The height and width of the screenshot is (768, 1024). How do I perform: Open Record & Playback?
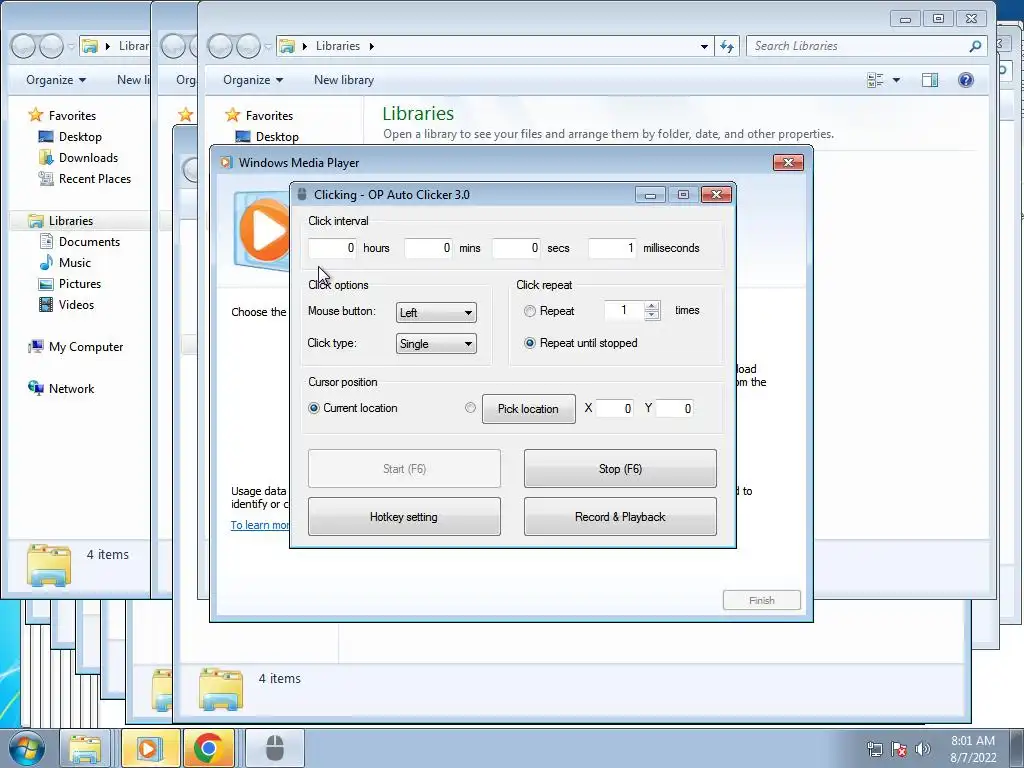[x=620, y=517]
